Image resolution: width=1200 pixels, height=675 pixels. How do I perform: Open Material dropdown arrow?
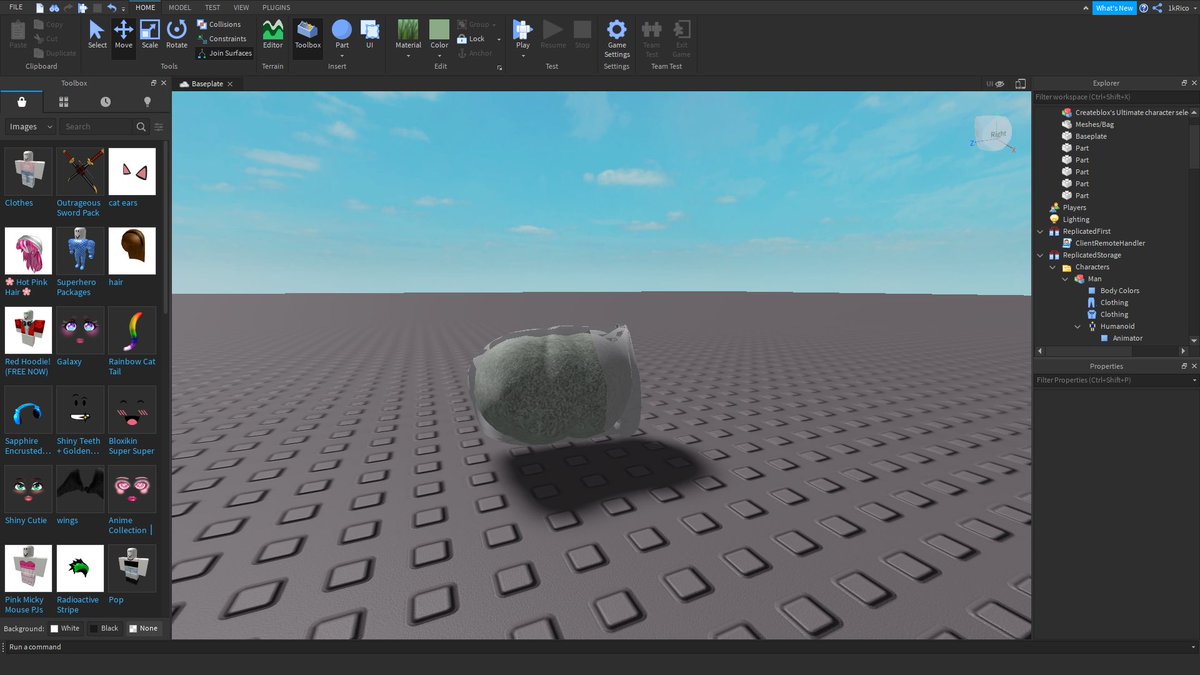pyautogui.click(x=408, y=55)
